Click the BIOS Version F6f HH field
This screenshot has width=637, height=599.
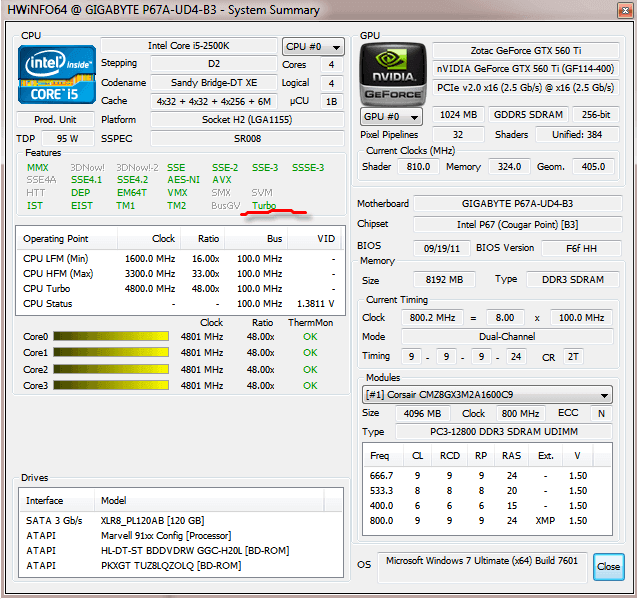click(581, 249)
